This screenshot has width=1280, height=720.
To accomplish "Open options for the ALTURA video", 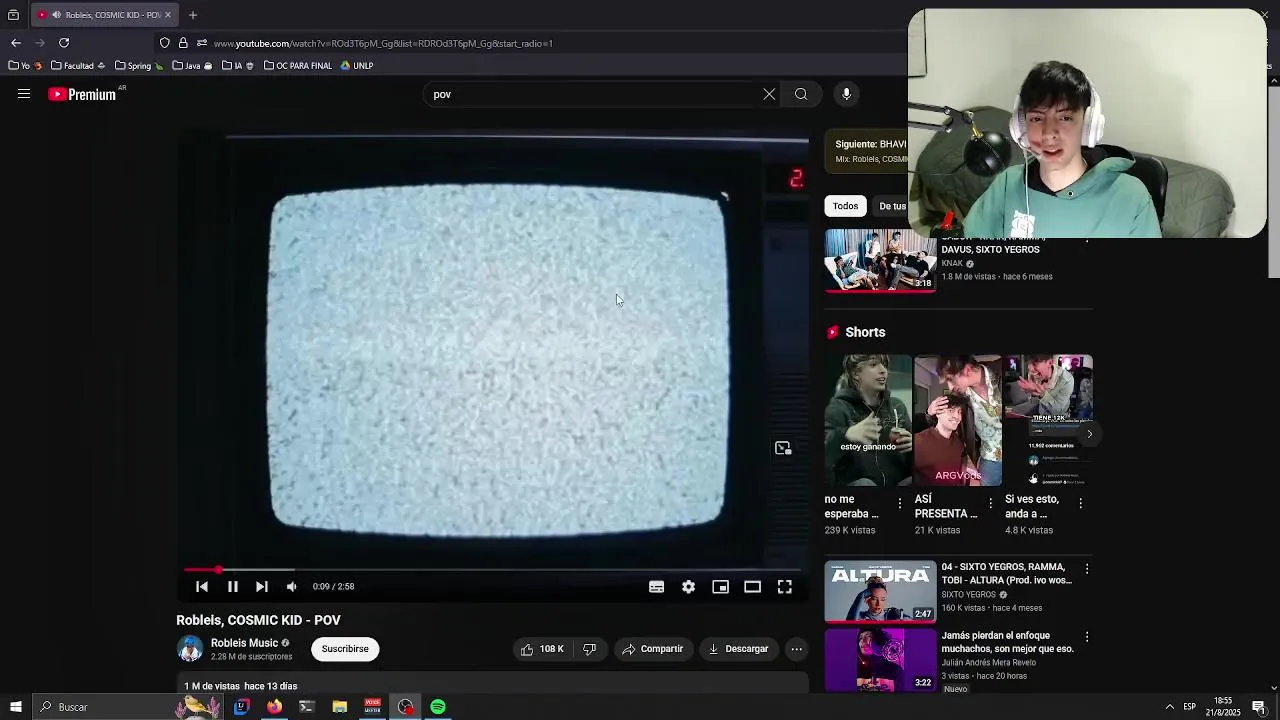I will pyautogui.click(x=1087, y=569).
